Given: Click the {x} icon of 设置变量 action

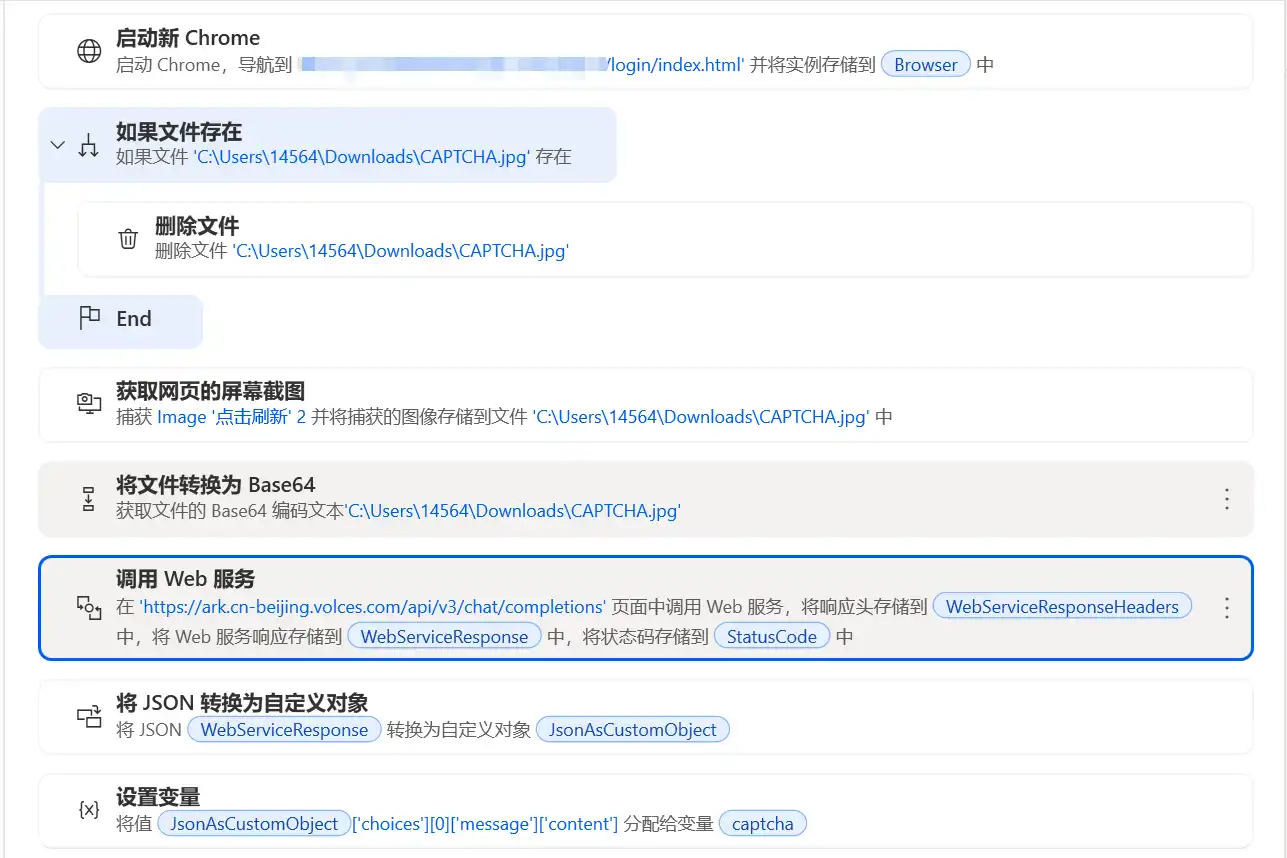Looking at the screenshot, I should click(89, 810).
